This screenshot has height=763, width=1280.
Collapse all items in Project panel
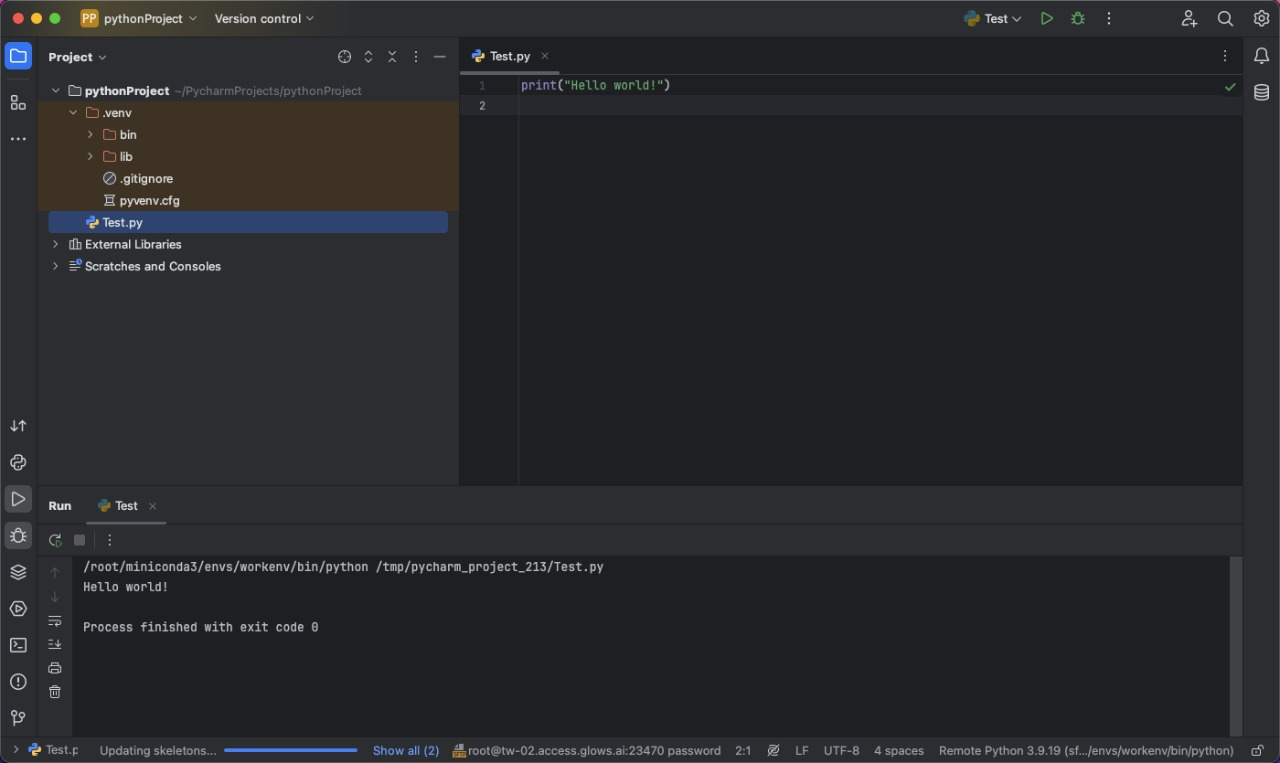pos(392,57)
